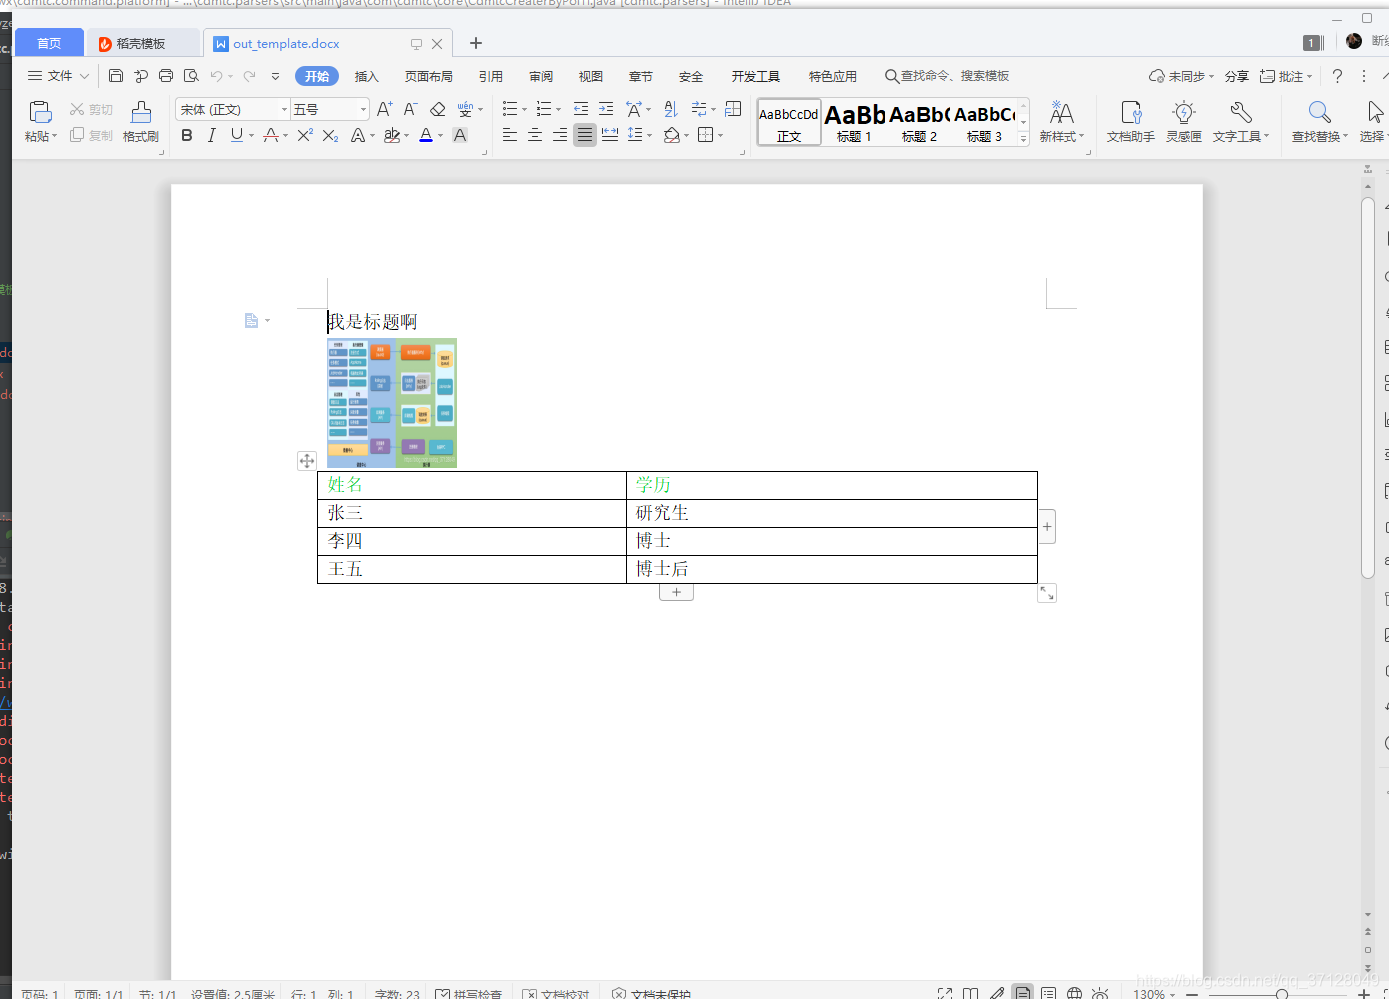Click the 未同步 sync status button
This screenshot has width=1389, height=999.
[x=1181, y=76]
